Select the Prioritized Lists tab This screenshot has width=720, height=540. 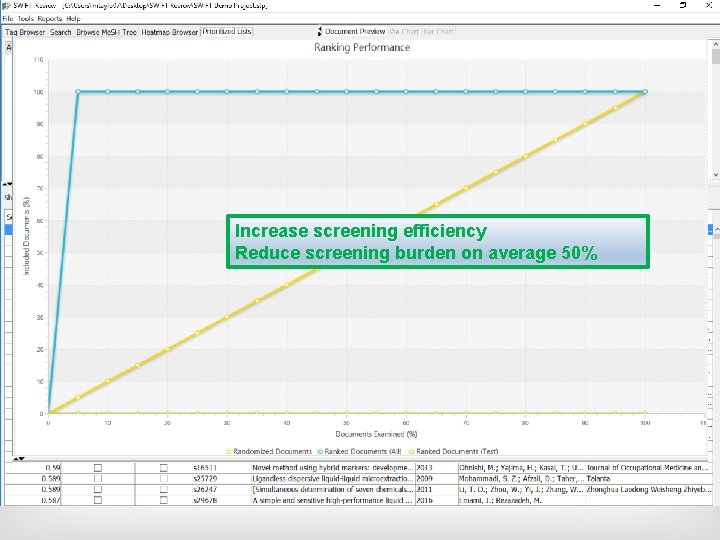point(227,32)
